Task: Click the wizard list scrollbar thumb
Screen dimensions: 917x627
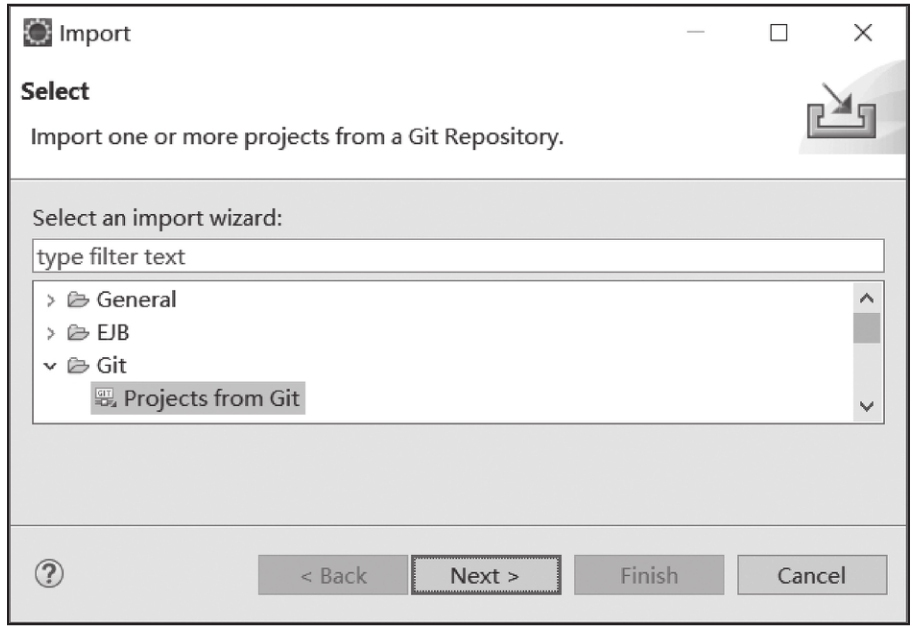Action: (866, 328)
